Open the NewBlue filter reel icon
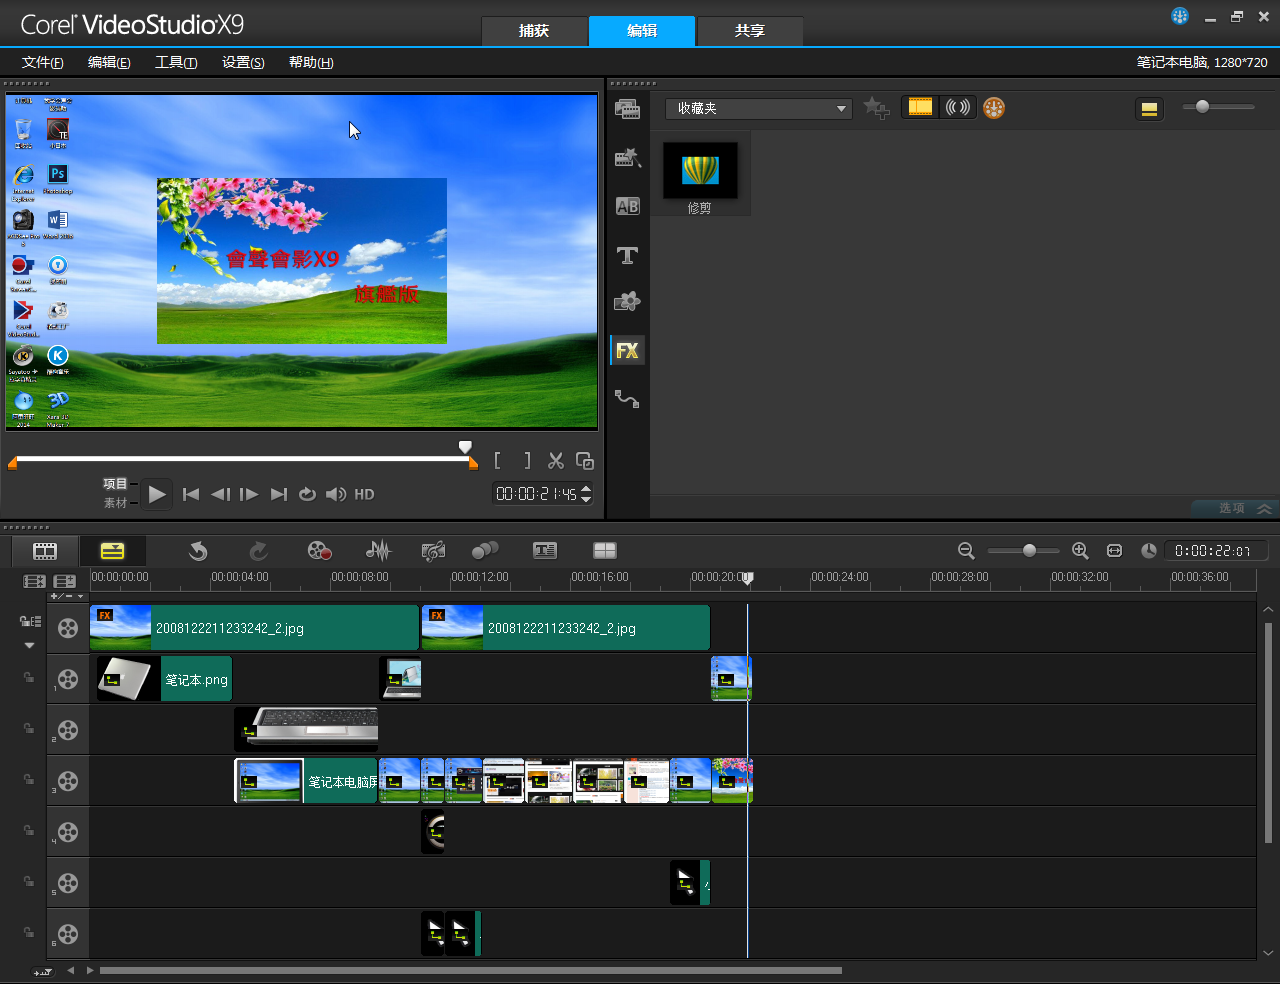Image resolution: width=1280 pixels, height=984 pixels. click(994, 108)
